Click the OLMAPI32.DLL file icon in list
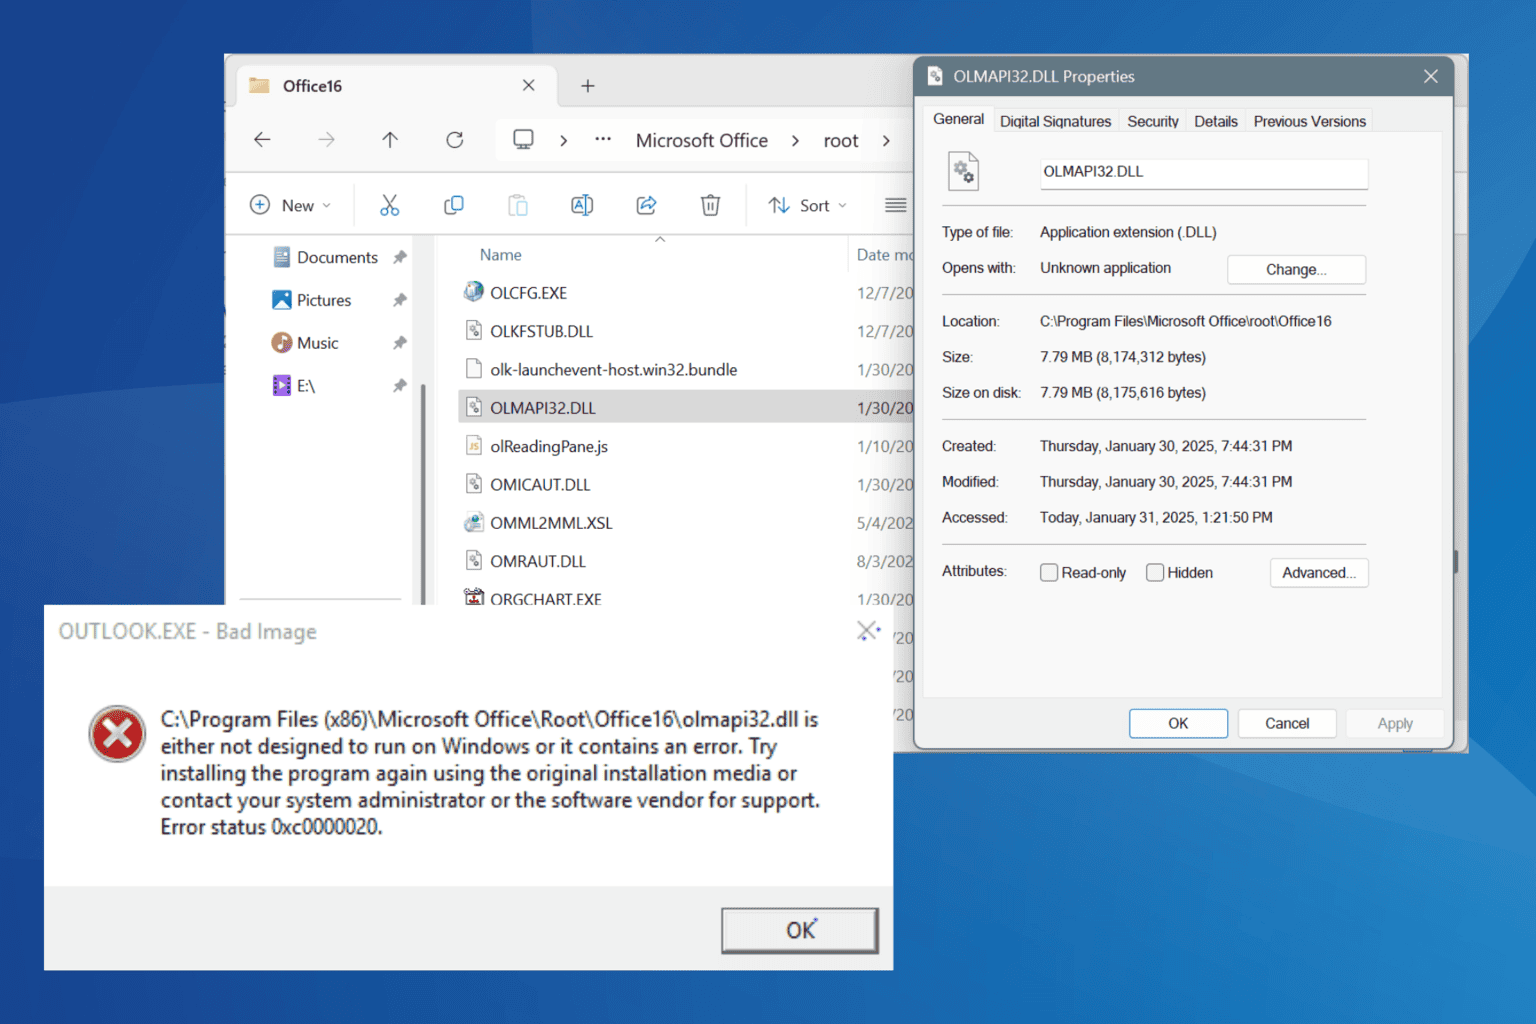1536x1024 pixels. [x=474, y=407]
